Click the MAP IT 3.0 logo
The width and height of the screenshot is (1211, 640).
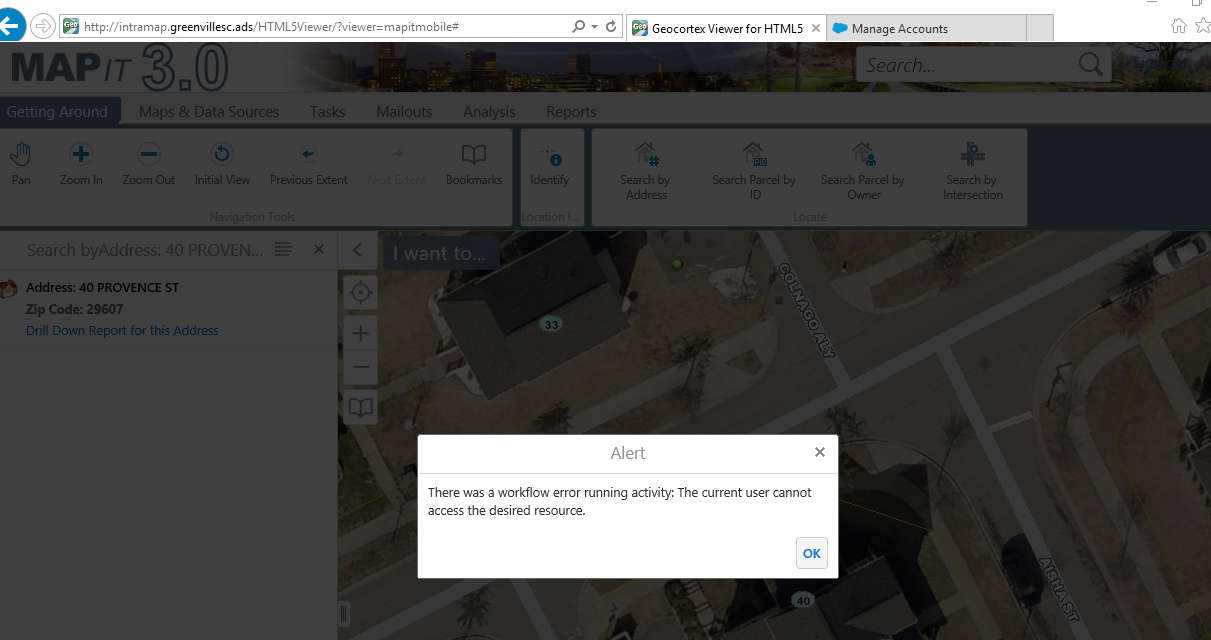tap(118, 68)
